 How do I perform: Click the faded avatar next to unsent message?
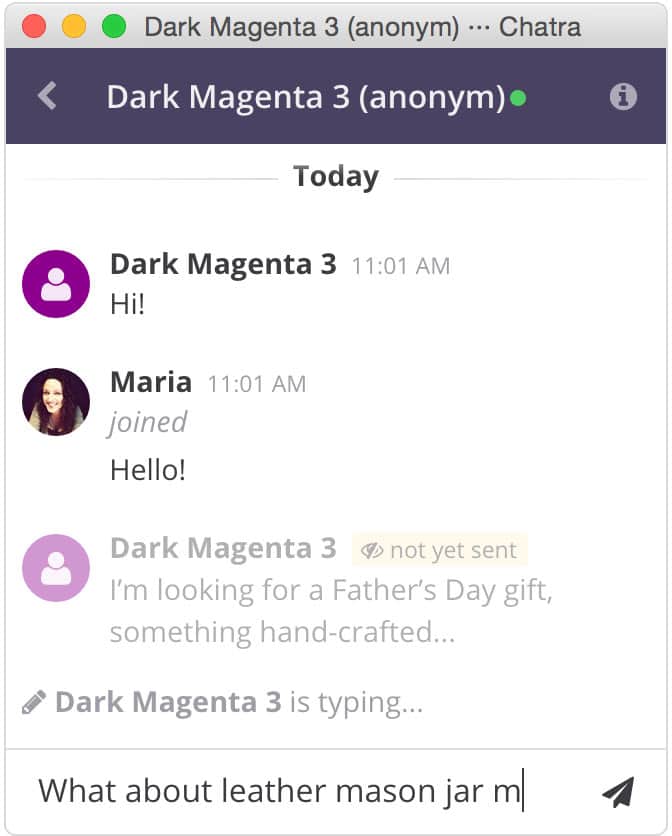[56, 568]
